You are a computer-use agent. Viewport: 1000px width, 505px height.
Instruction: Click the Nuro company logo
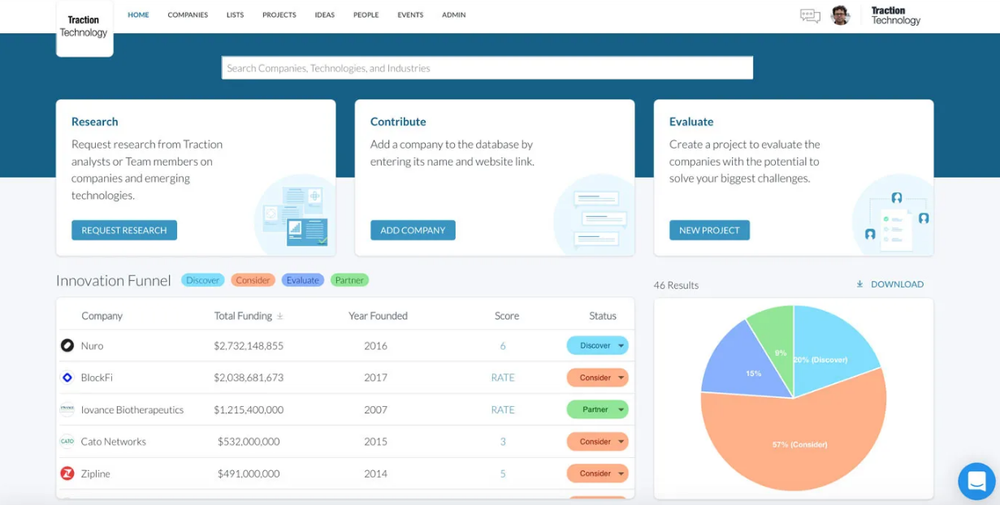(x=67, y=346)
